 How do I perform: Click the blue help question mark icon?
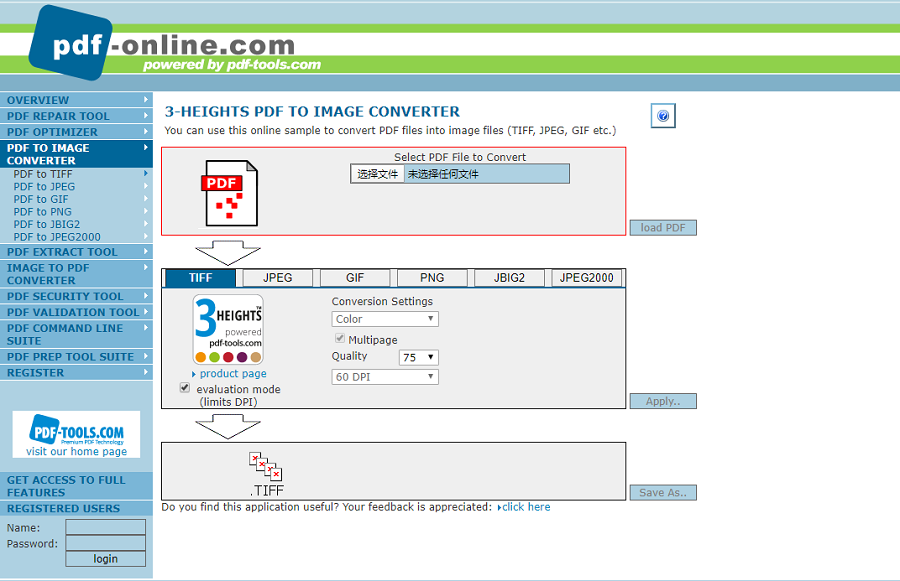(663, 116)
